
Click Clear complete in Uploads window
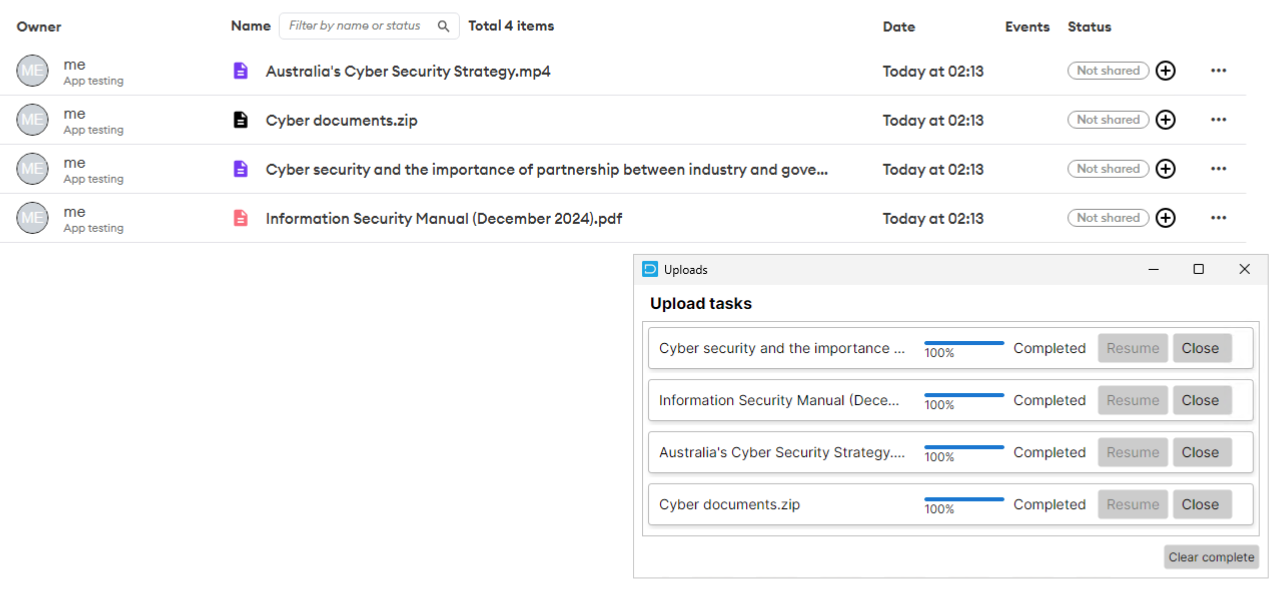tap(1211, 557)
